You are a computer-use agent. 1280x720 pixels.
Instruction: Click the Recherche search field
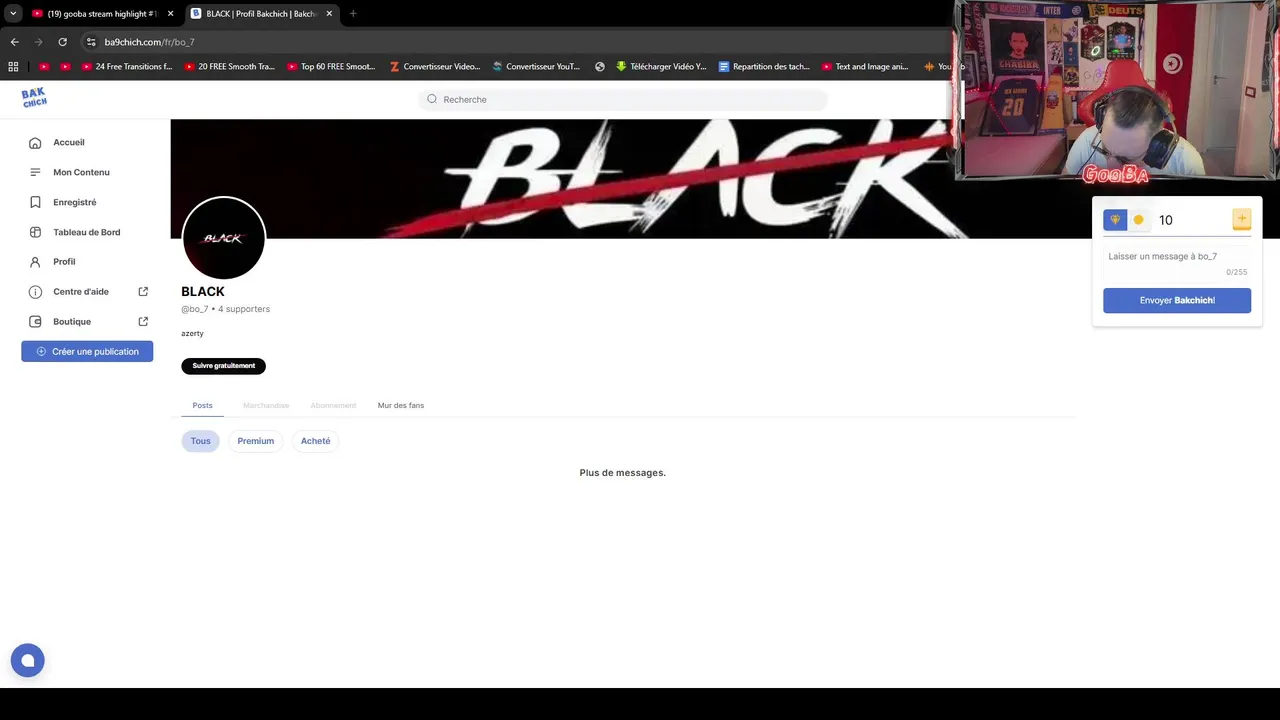coord(622,99)
